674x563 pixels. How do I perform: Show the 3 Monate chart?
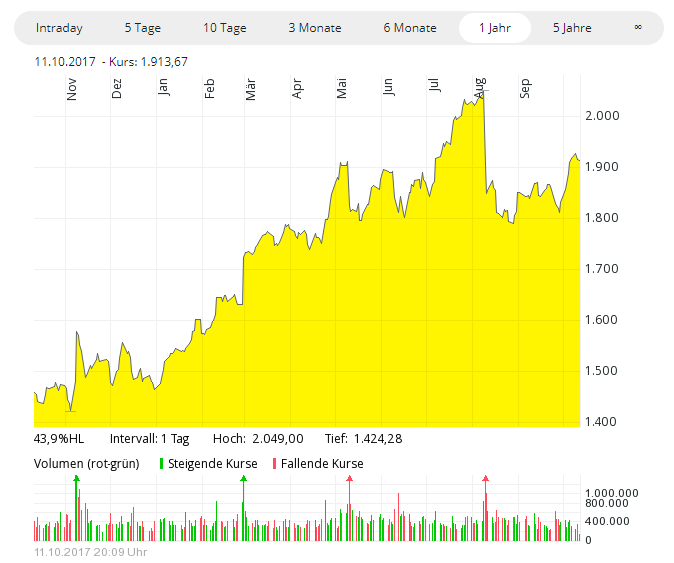click(x=315, y=28)
